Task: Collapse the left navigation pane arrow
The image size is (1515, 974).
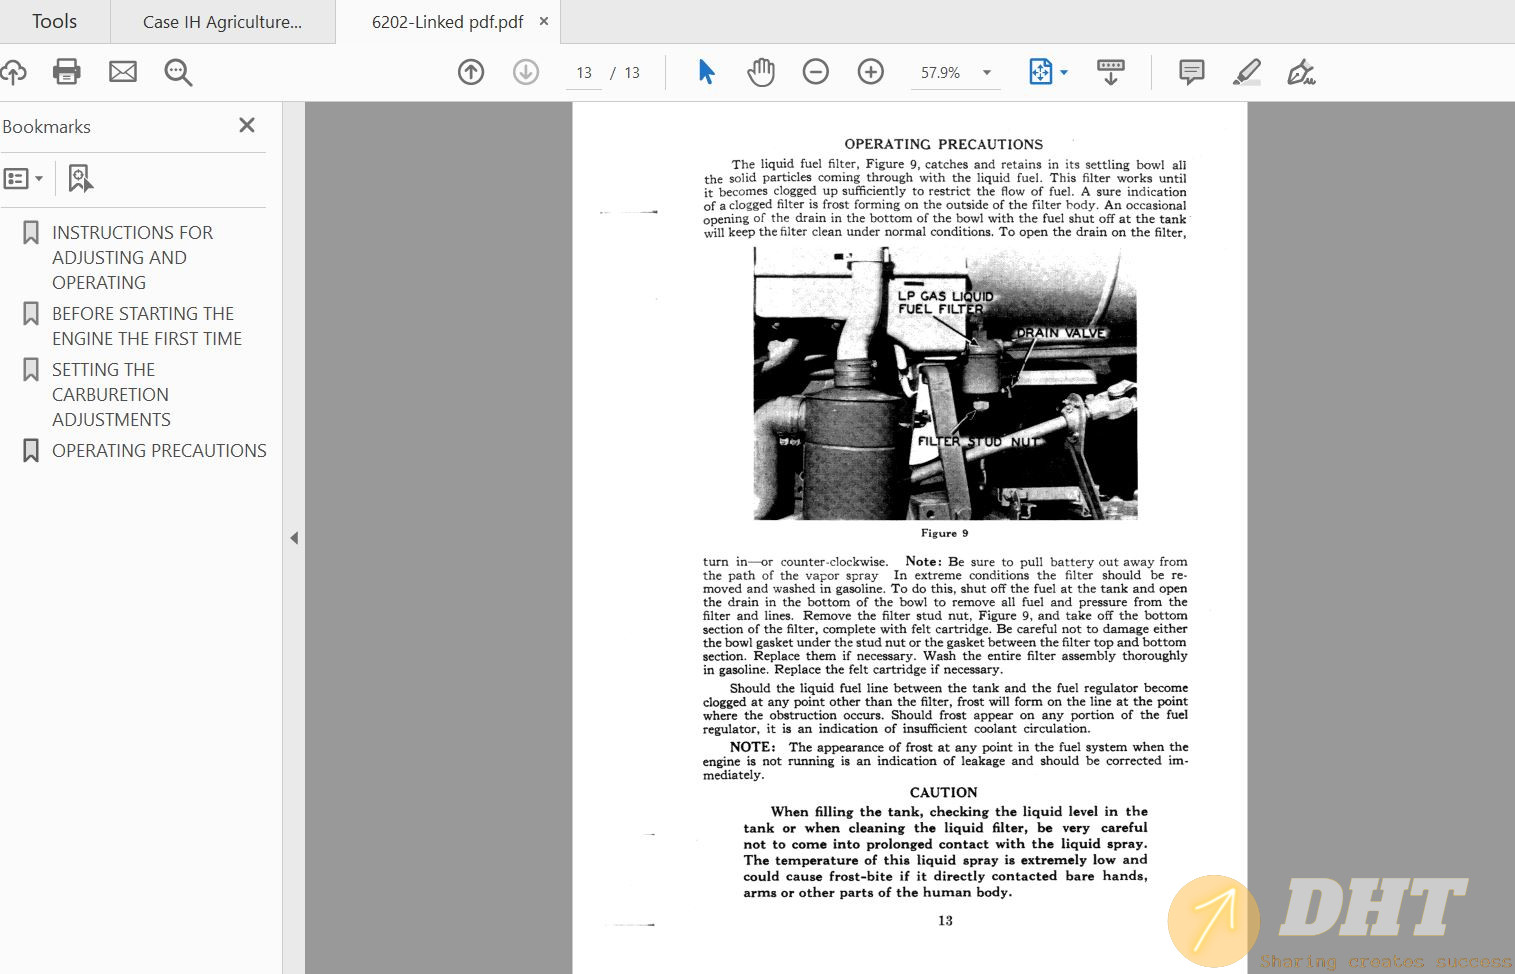Action: (294, 538)
